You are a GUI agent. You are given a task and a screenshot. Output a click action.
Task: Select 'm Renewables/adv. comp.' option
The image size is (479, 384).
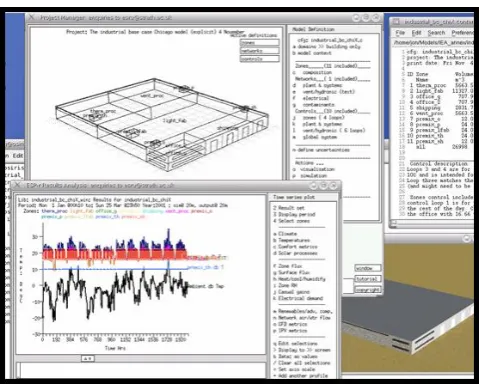point(303,311)
